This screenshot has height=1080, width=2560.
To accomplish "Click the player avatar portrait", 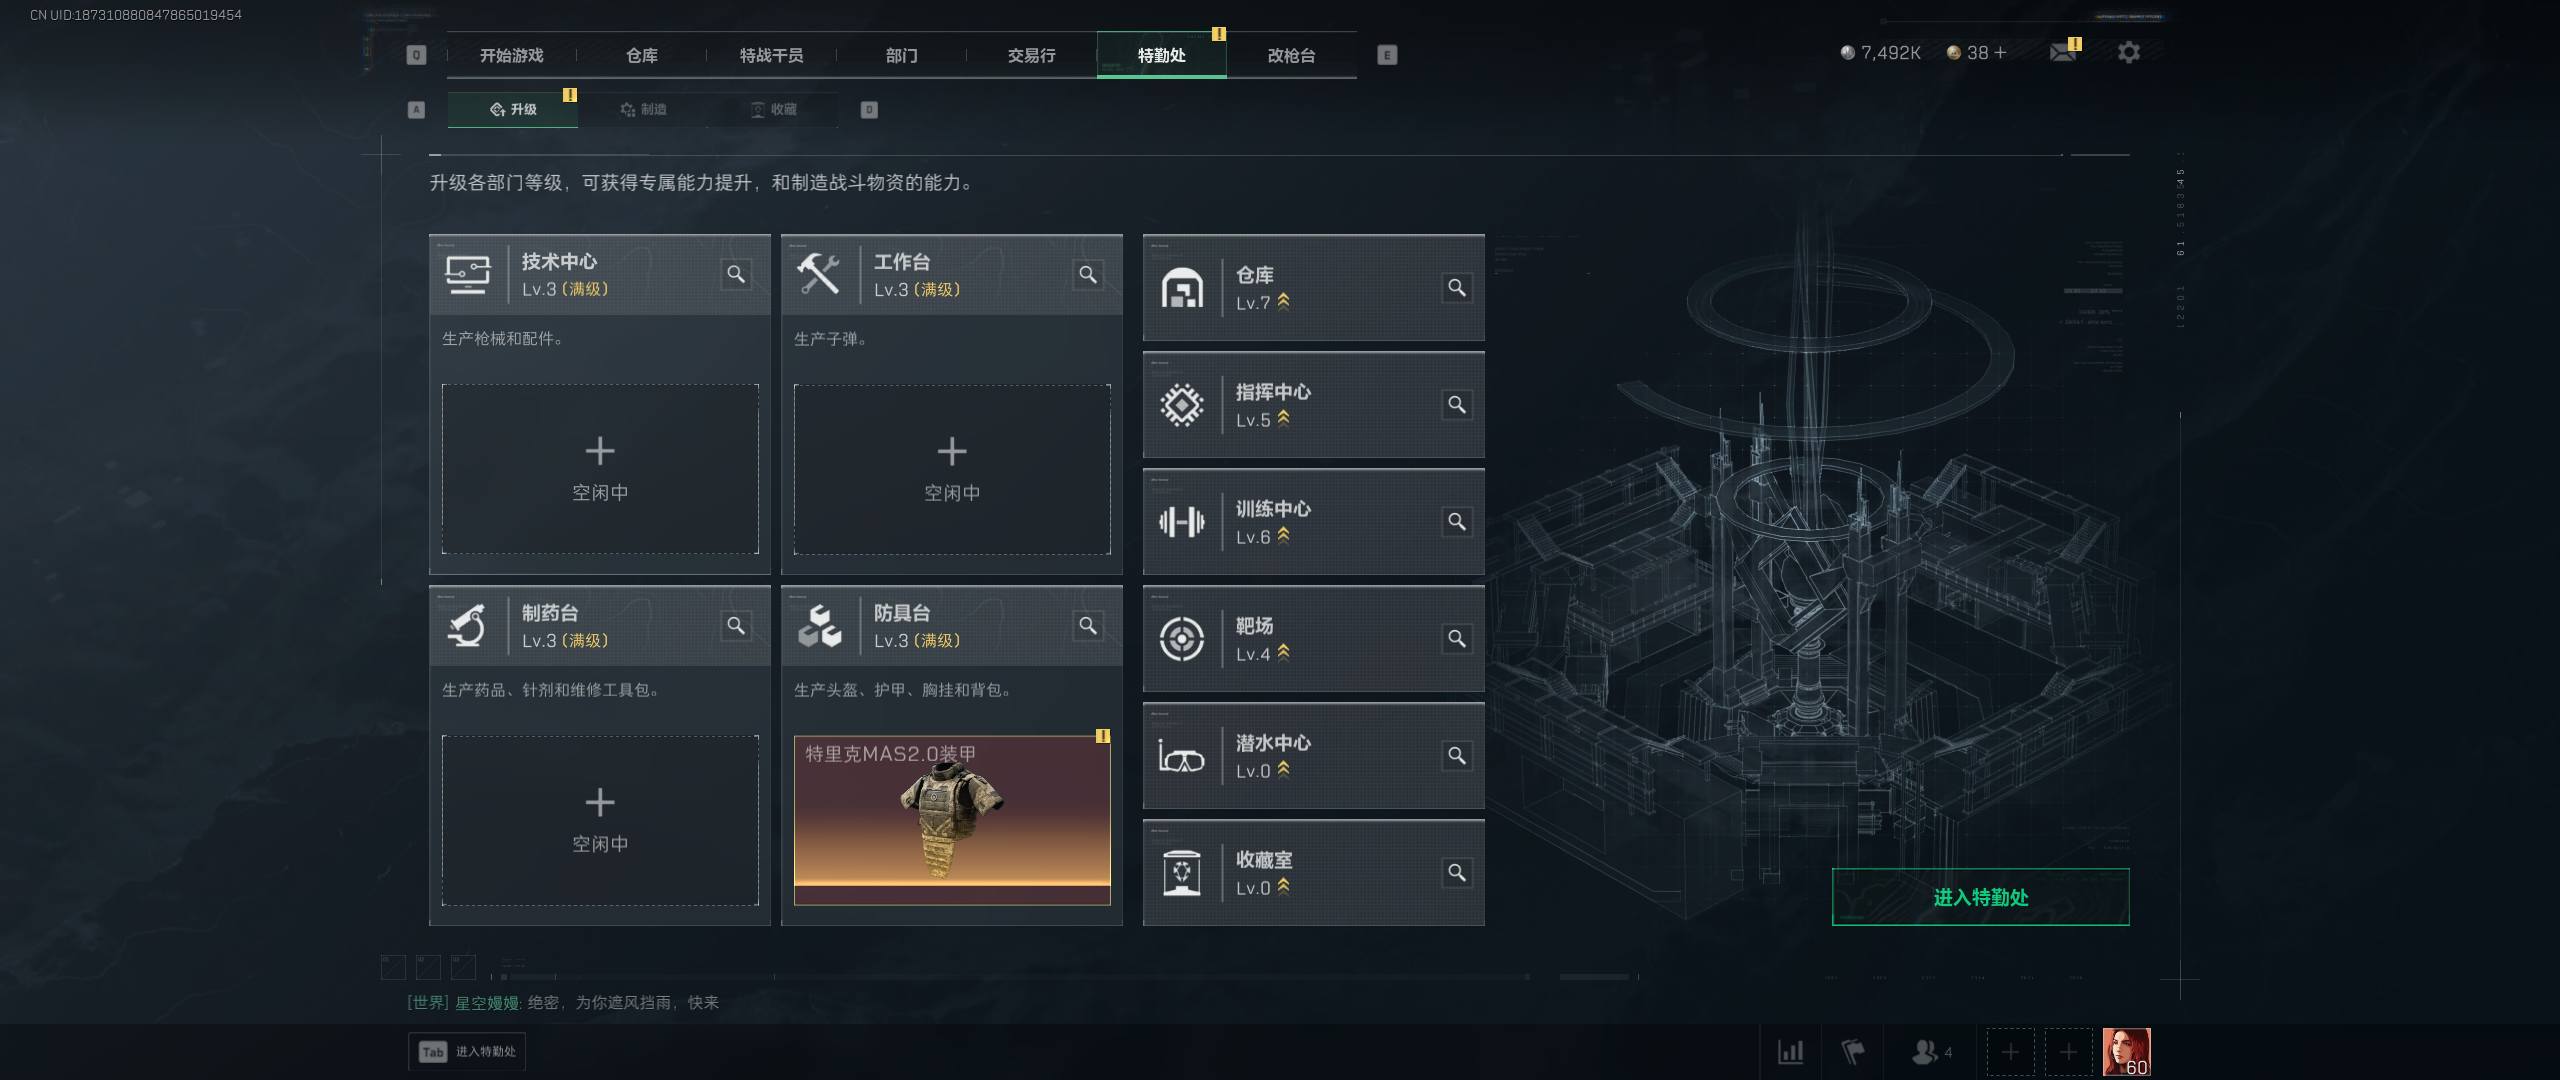I will 2127,1052.
